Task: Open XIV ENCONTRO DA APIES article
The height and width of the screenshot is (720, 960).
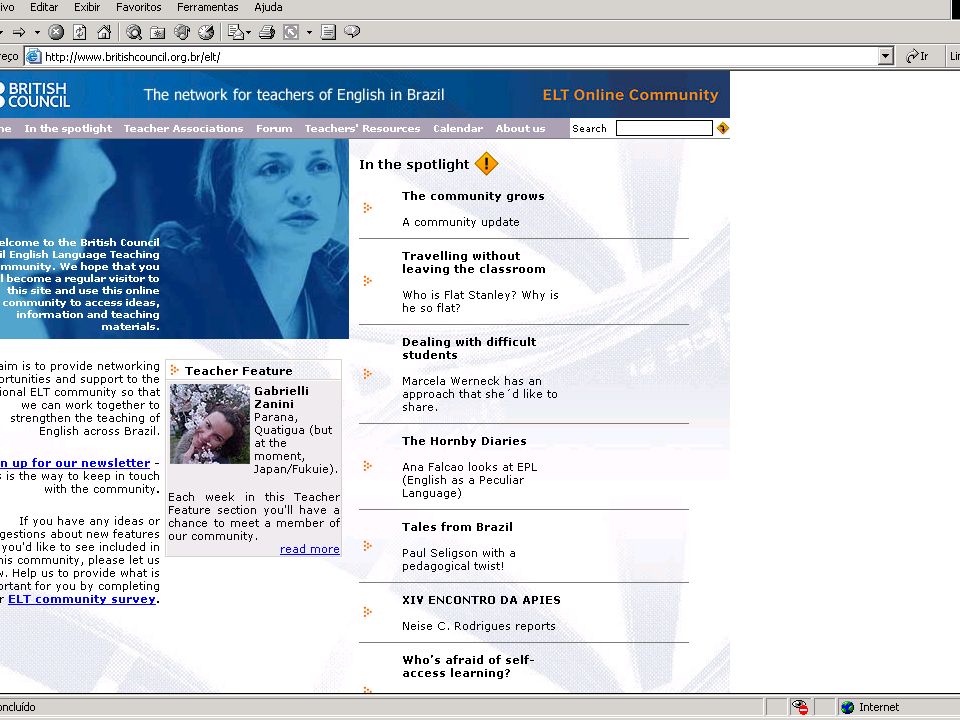Action: point(481,600)
